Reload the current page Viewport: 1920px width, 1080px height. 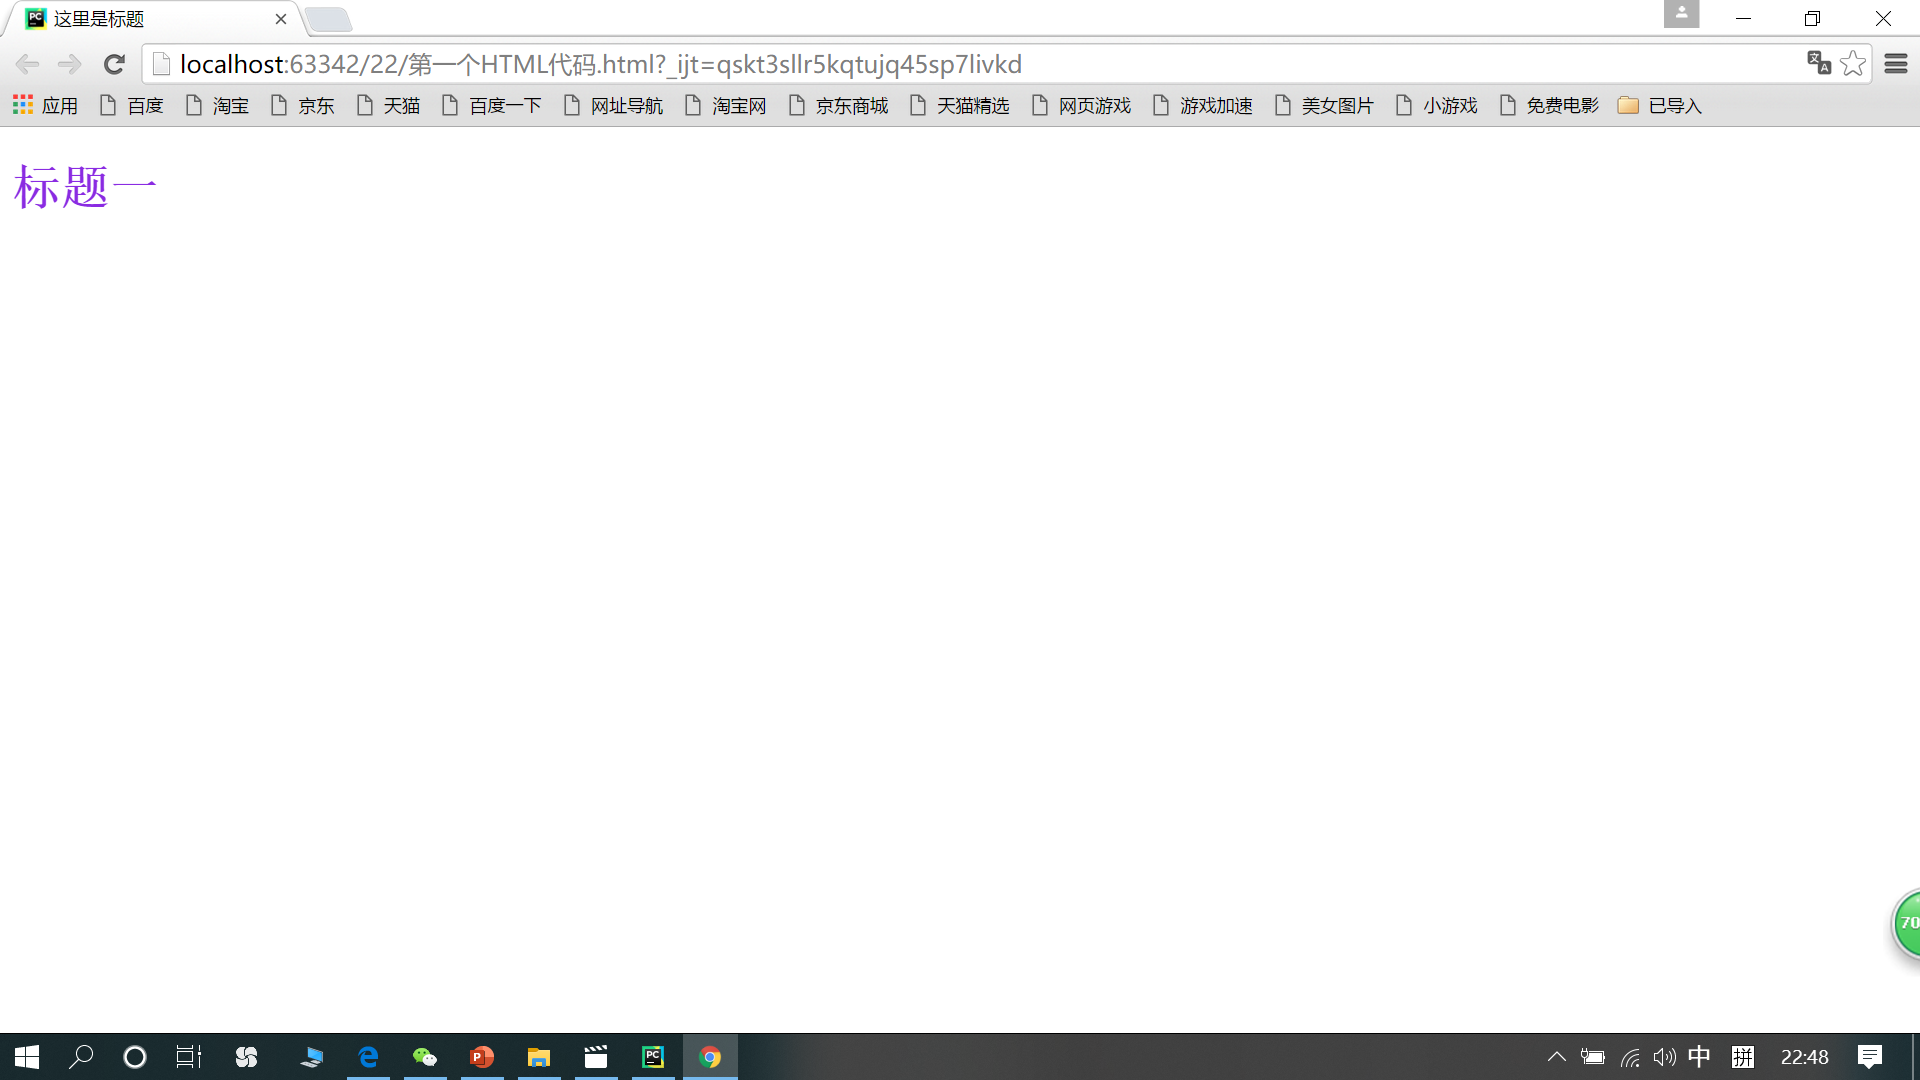(114, 65)
